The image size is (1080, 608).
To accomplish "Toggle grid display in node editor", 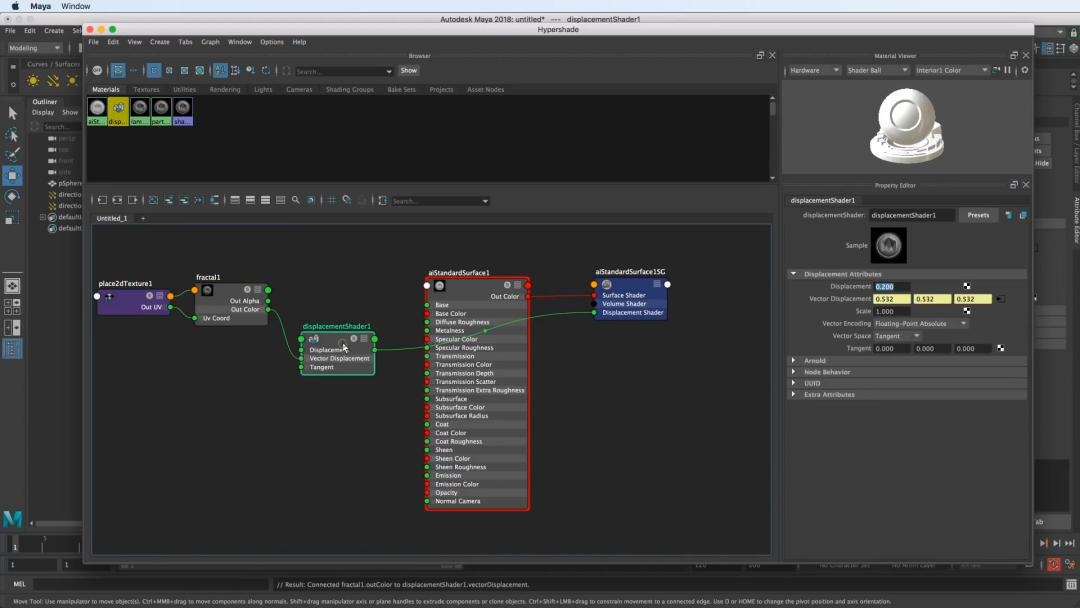I will 332,200.
